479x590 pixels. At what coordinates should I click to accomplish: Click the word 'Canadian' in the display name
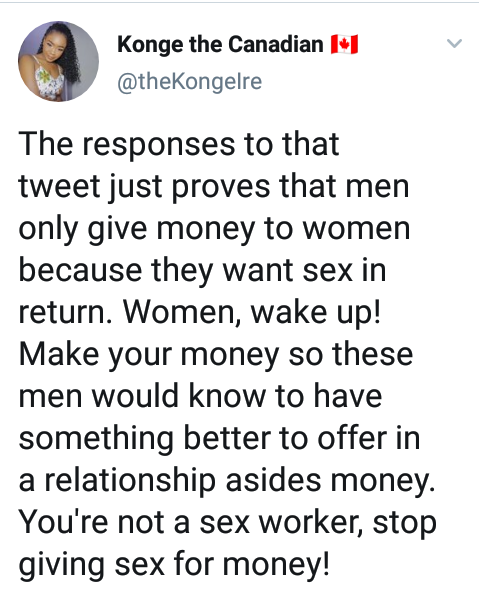click(x=276, y=44)
